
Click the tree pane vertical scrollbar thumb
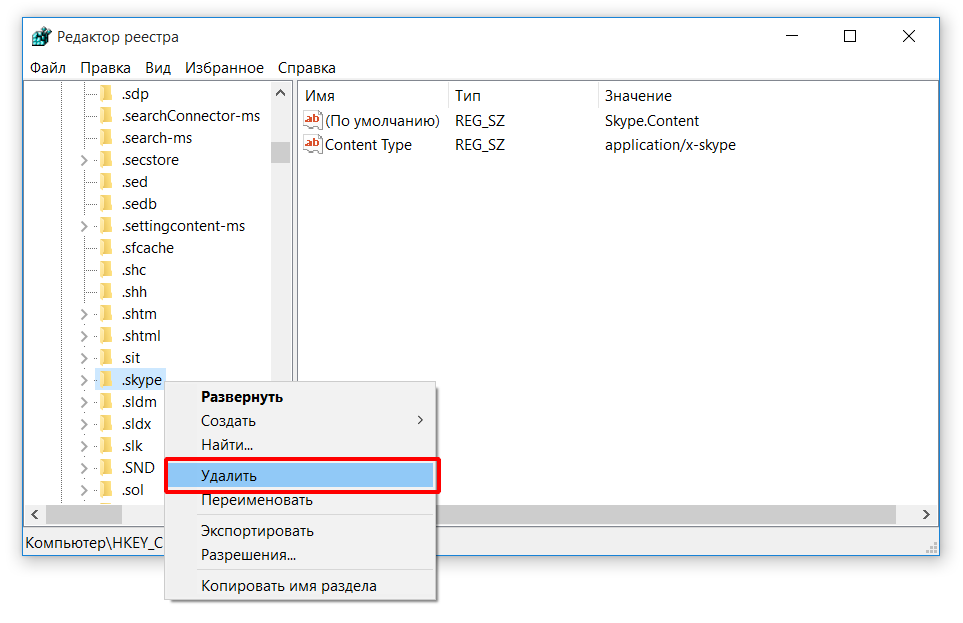[x=280, y=151]
